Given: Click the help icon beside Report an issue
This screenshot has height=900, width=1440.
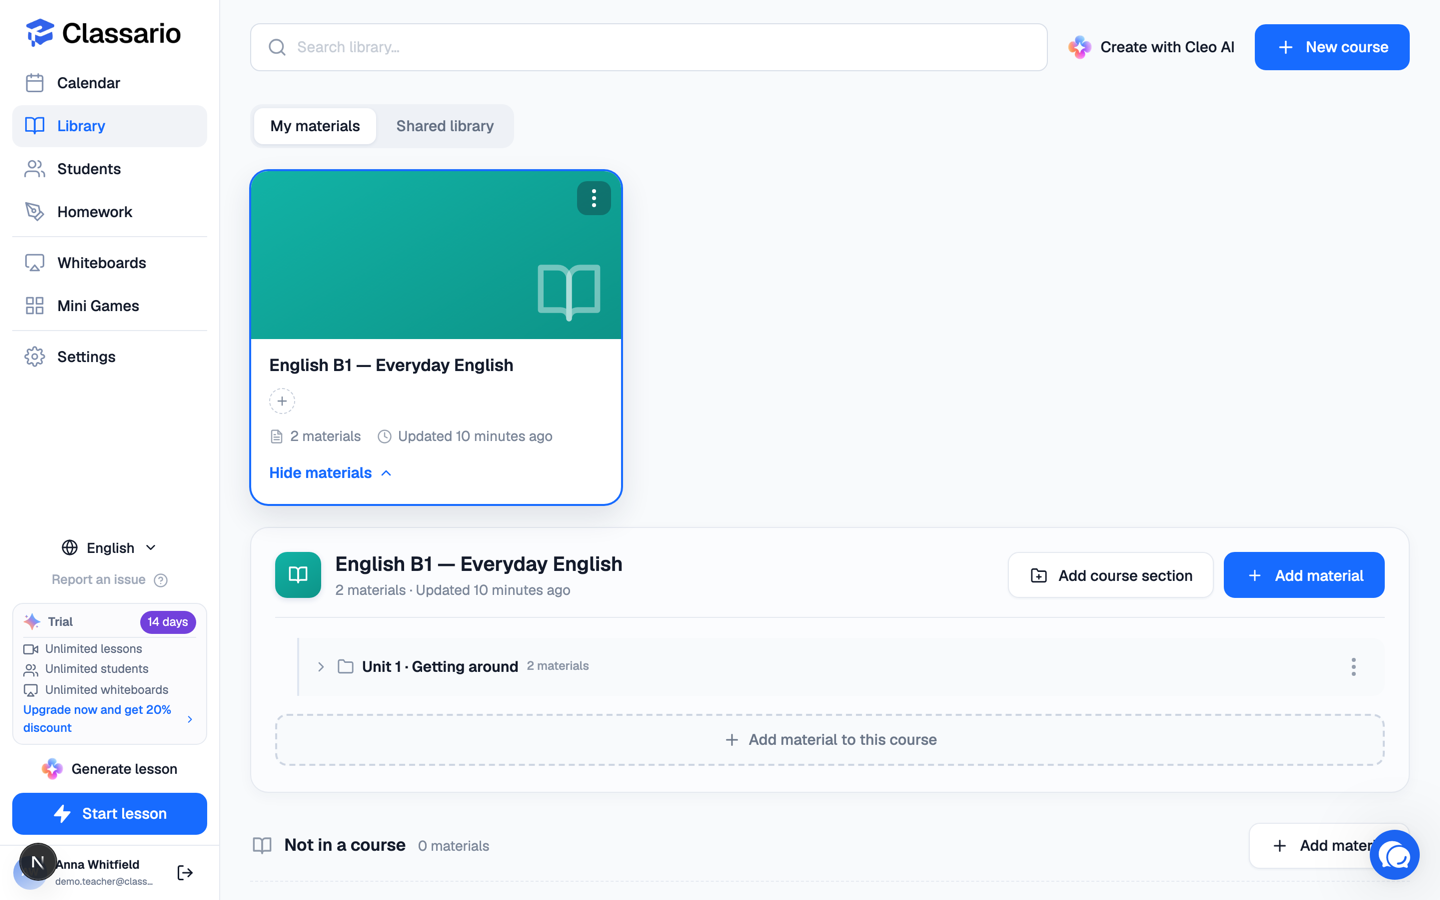Looking at the screenshot, I should 161,580.
